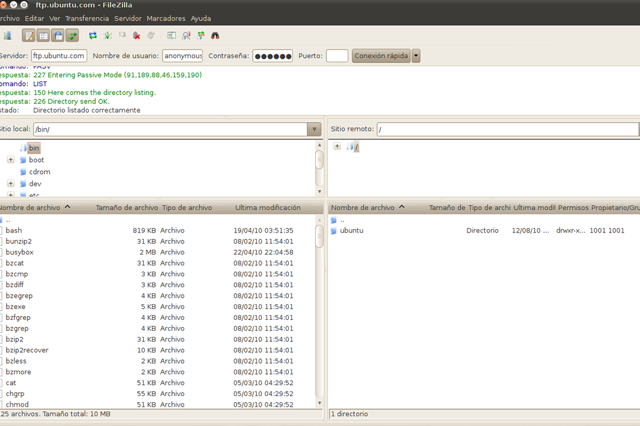Toggle the local directory tree view
The image size is (640, 426).
45,36
